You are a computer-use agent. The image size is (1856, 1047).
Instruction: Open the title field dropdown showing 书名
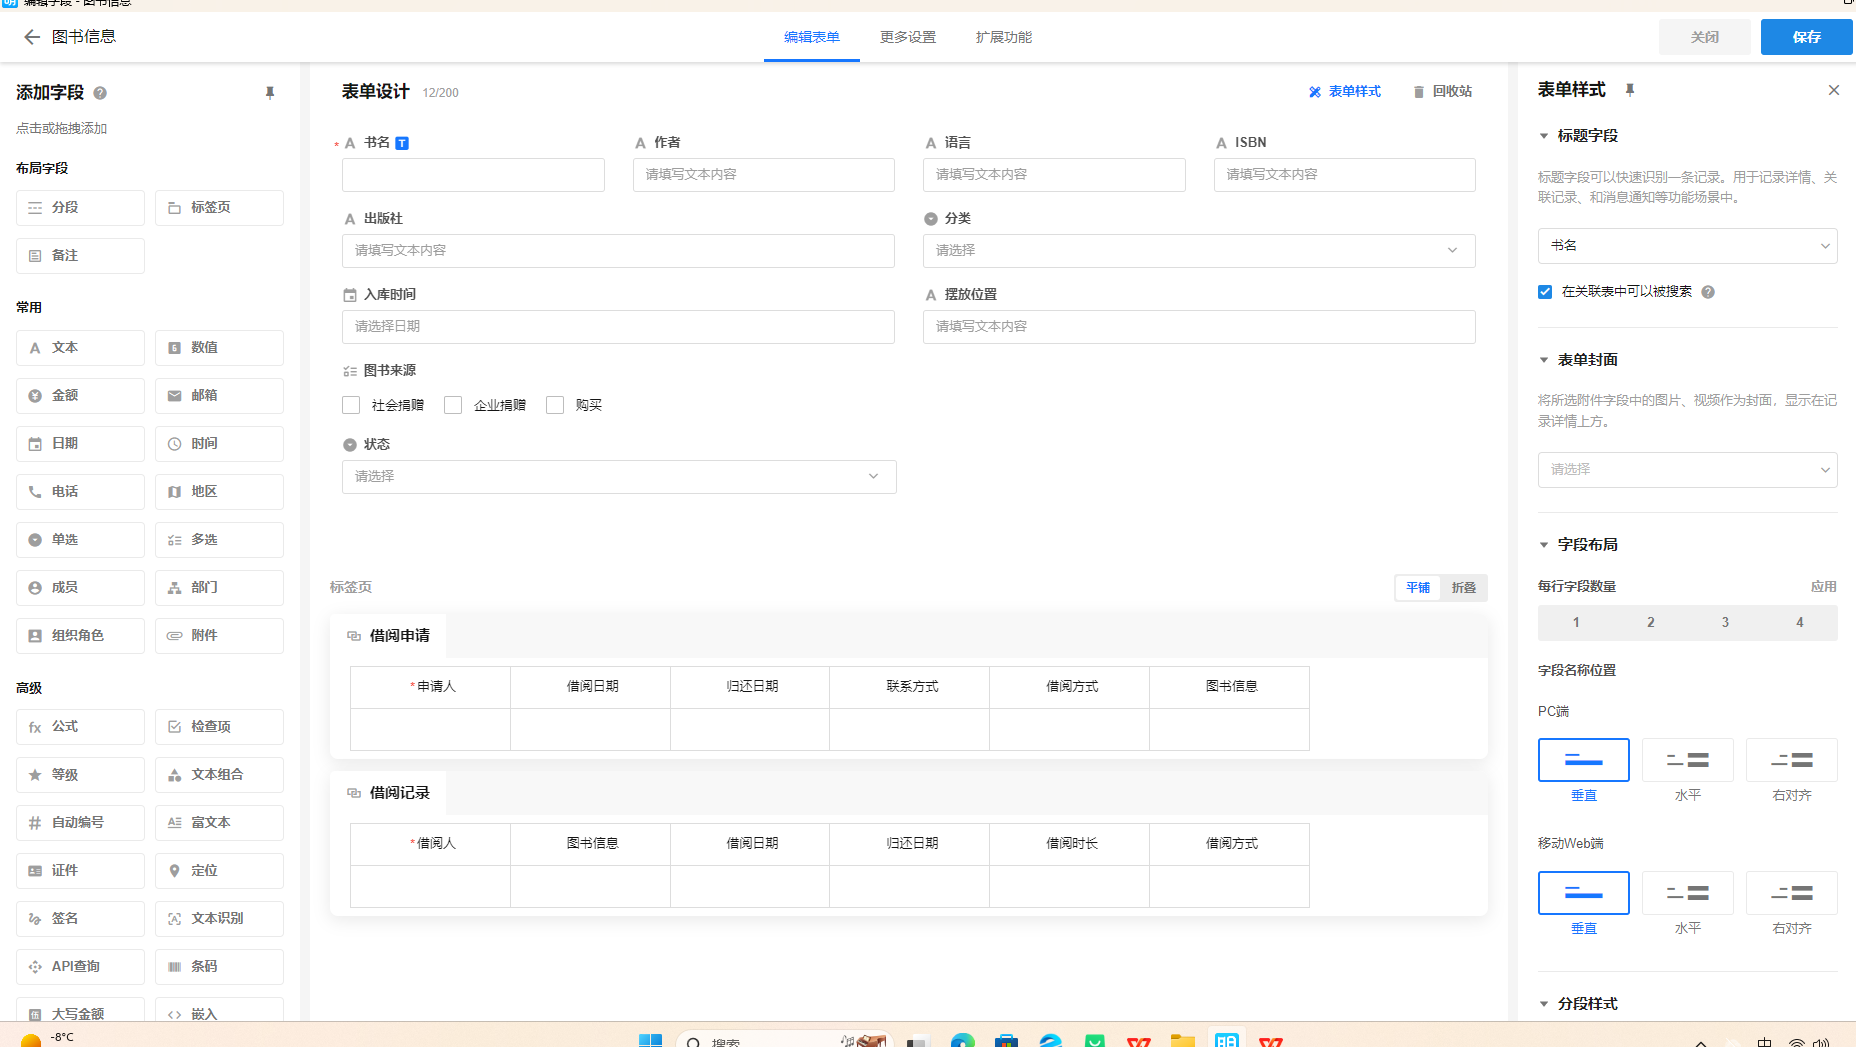pyautogui.click(x=1687, y=245)
